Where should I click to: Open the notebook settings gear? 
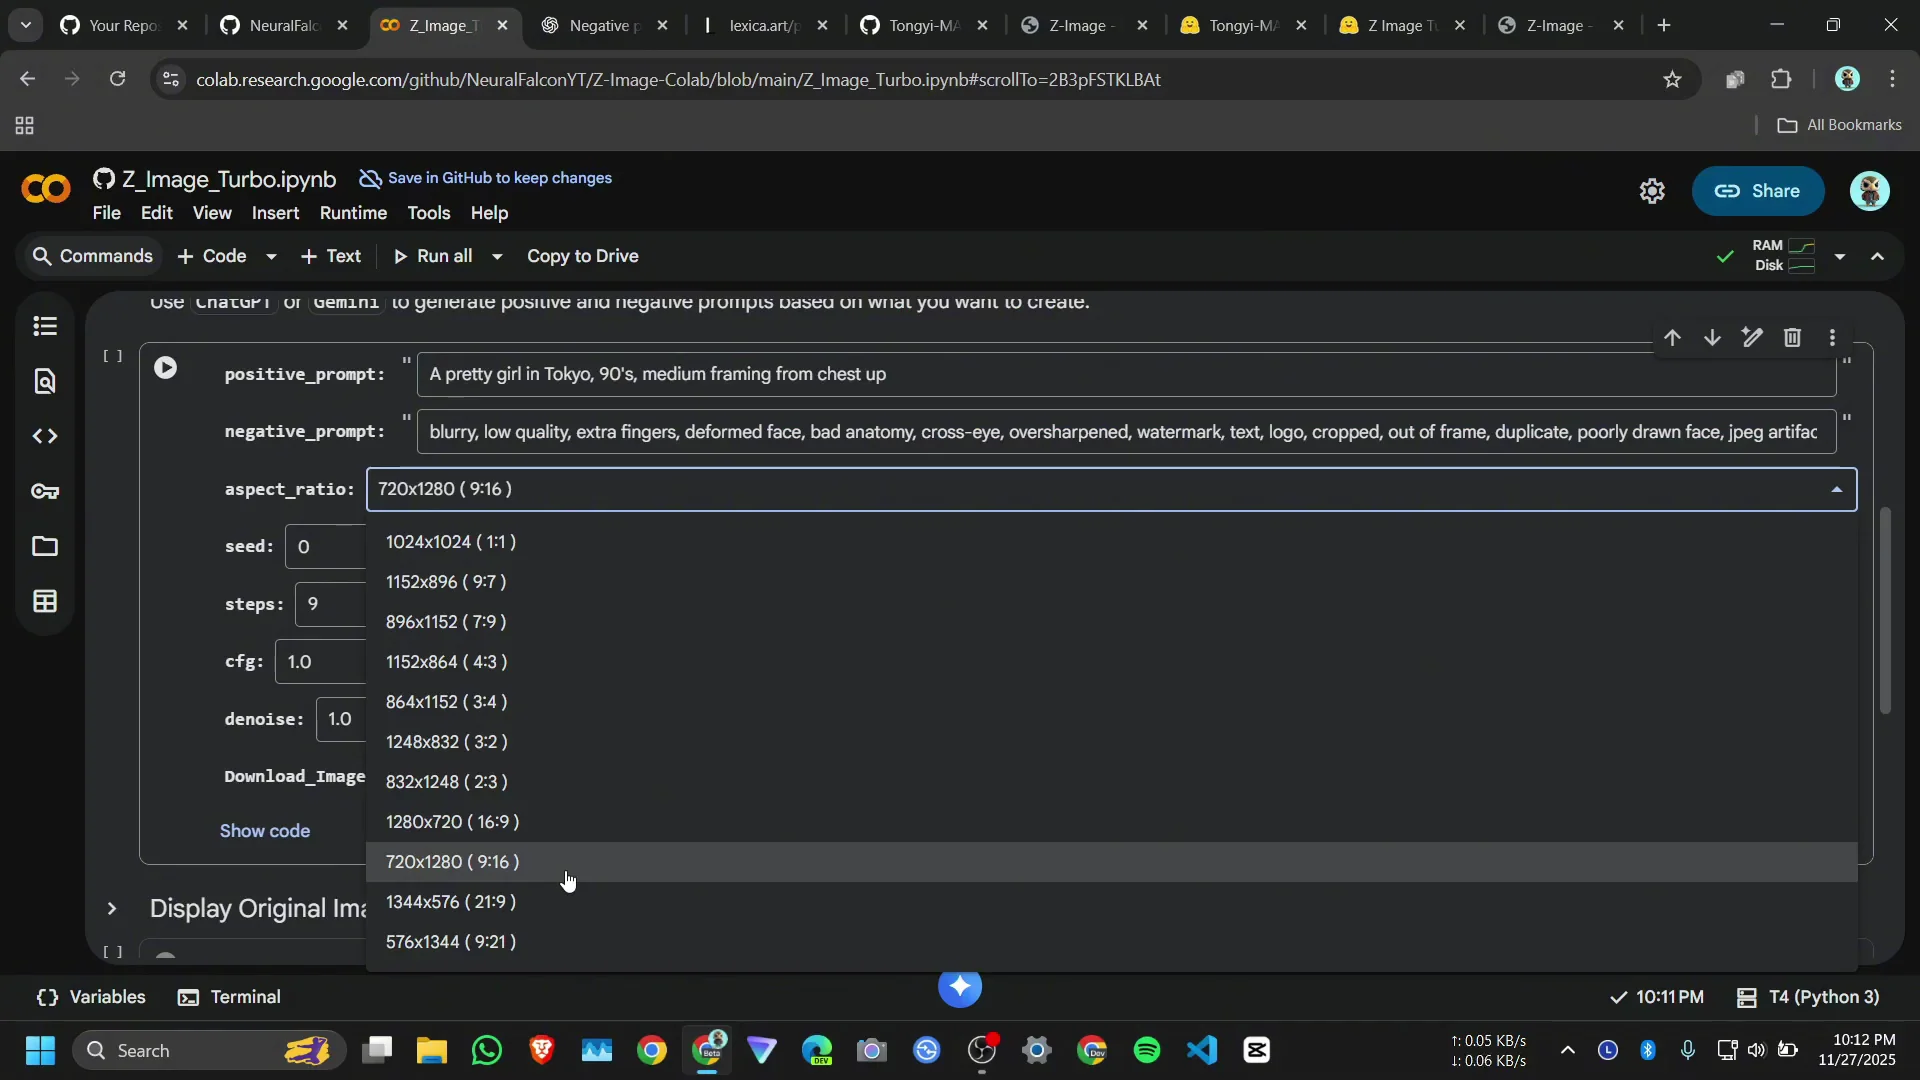1652,191
